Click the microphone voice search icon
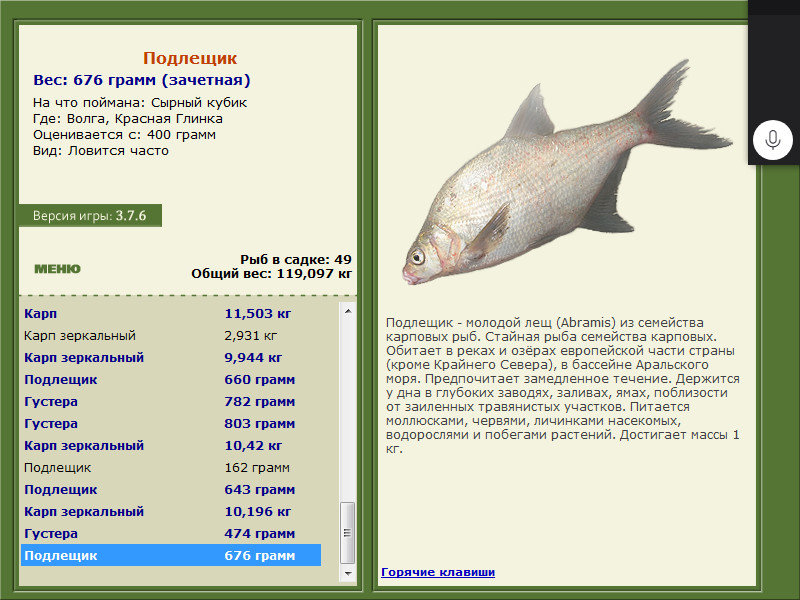Viewport: 800px width, 600px height. click(x=773, y=140)
